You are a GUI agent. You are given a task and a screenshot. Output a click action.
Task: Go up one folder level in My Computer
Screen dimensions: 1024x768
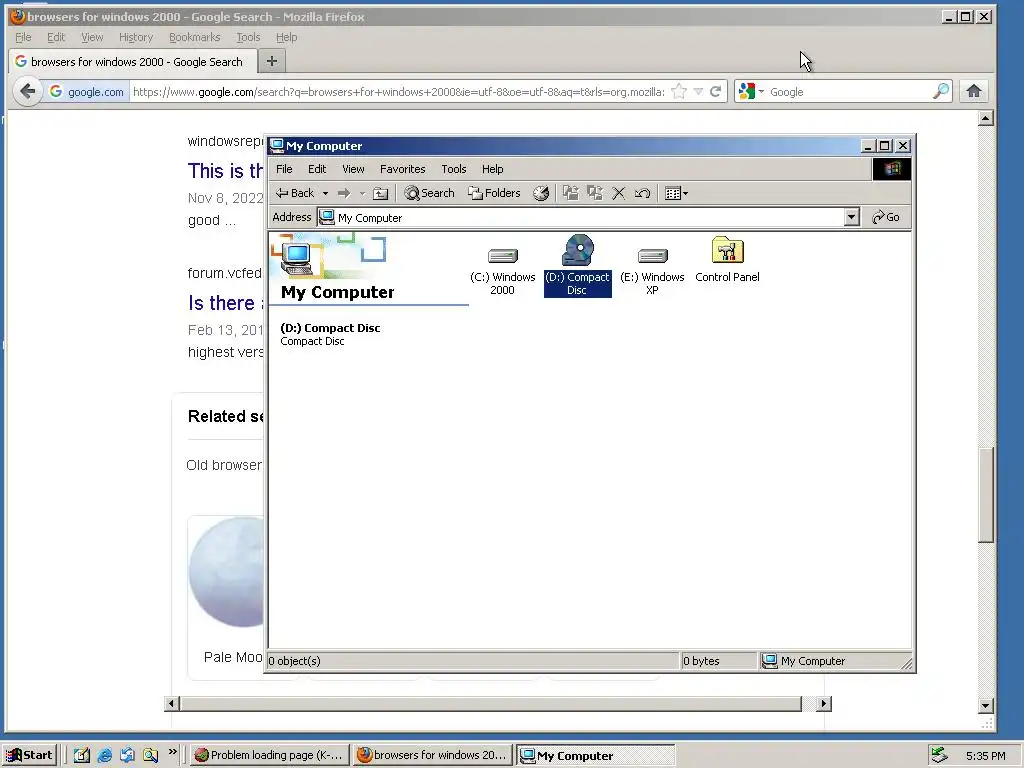(381, 193)
